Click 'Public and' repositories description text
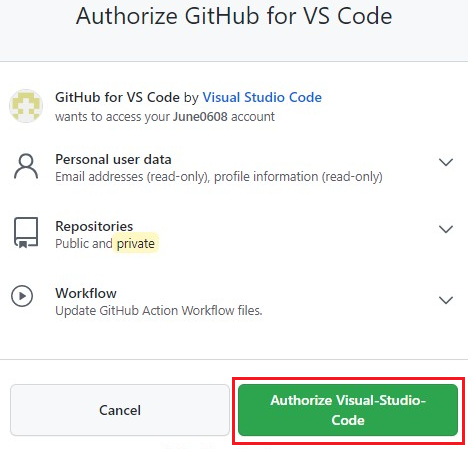This screenshot has height=449, width=468. point(84,244)
